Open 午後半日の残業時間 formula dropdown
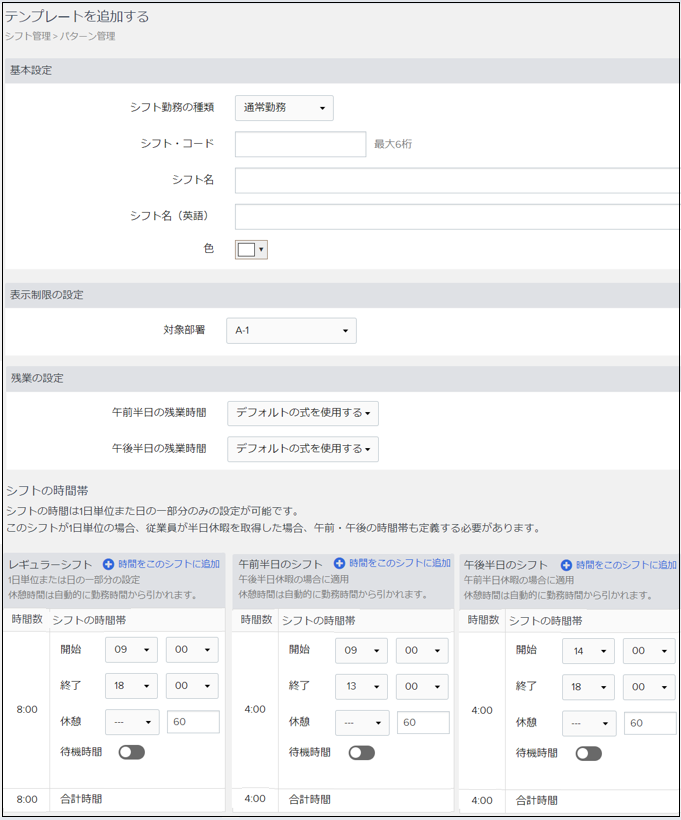The height and width of the screenshot is (820, 681). (x=302, y=449)
